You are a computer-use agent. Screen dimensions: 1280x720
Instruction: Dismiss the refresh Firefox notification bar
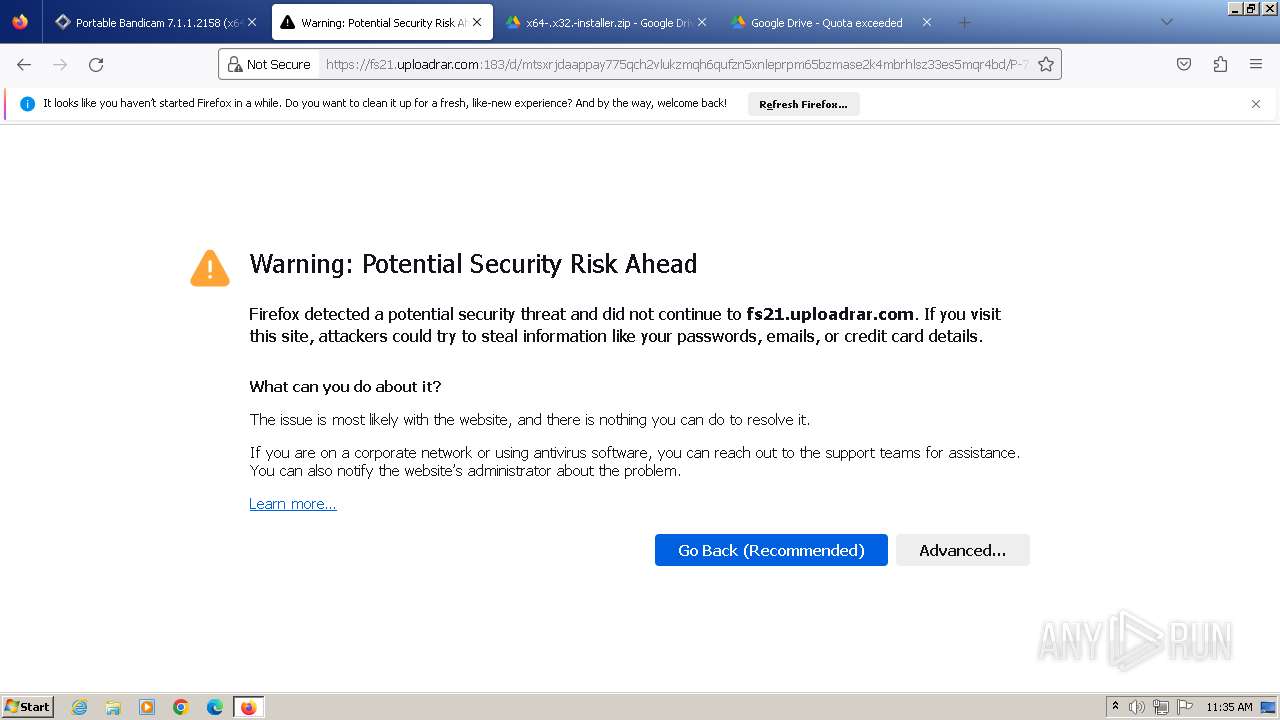[1256, 104]
